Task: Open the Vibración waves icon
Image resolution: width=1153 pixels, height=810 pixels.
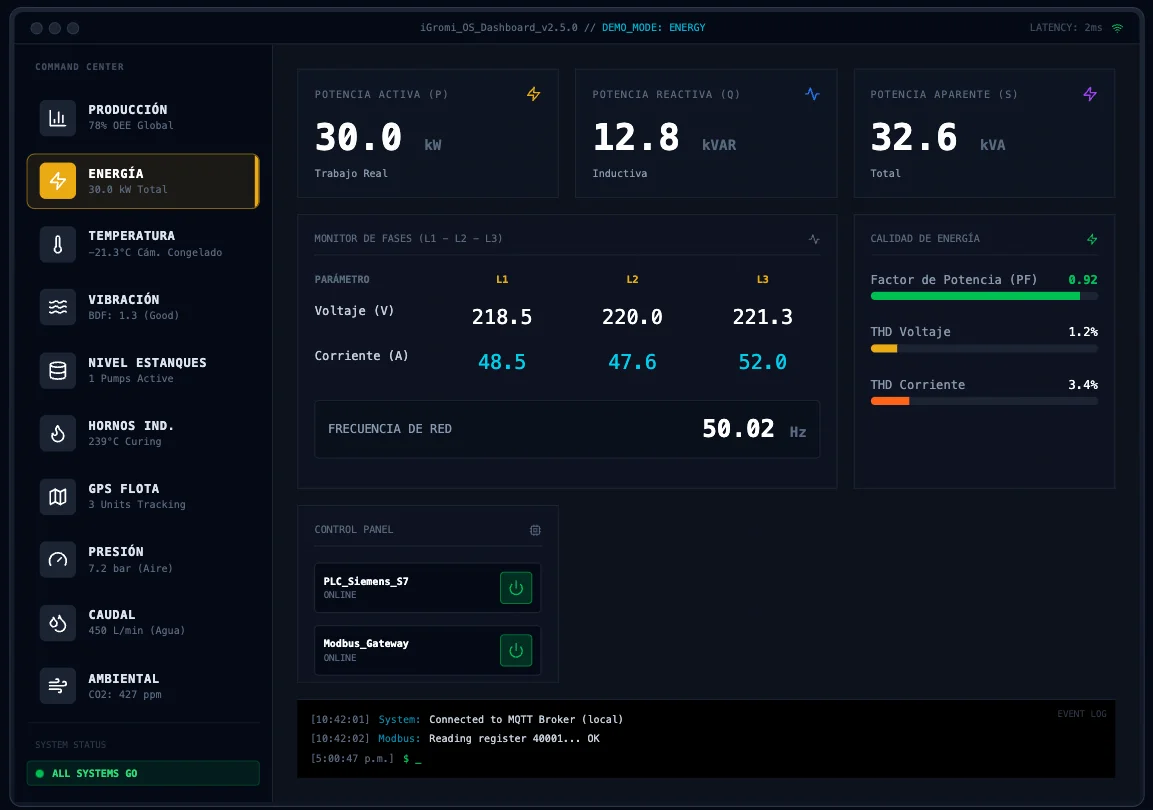Action: 57,307
